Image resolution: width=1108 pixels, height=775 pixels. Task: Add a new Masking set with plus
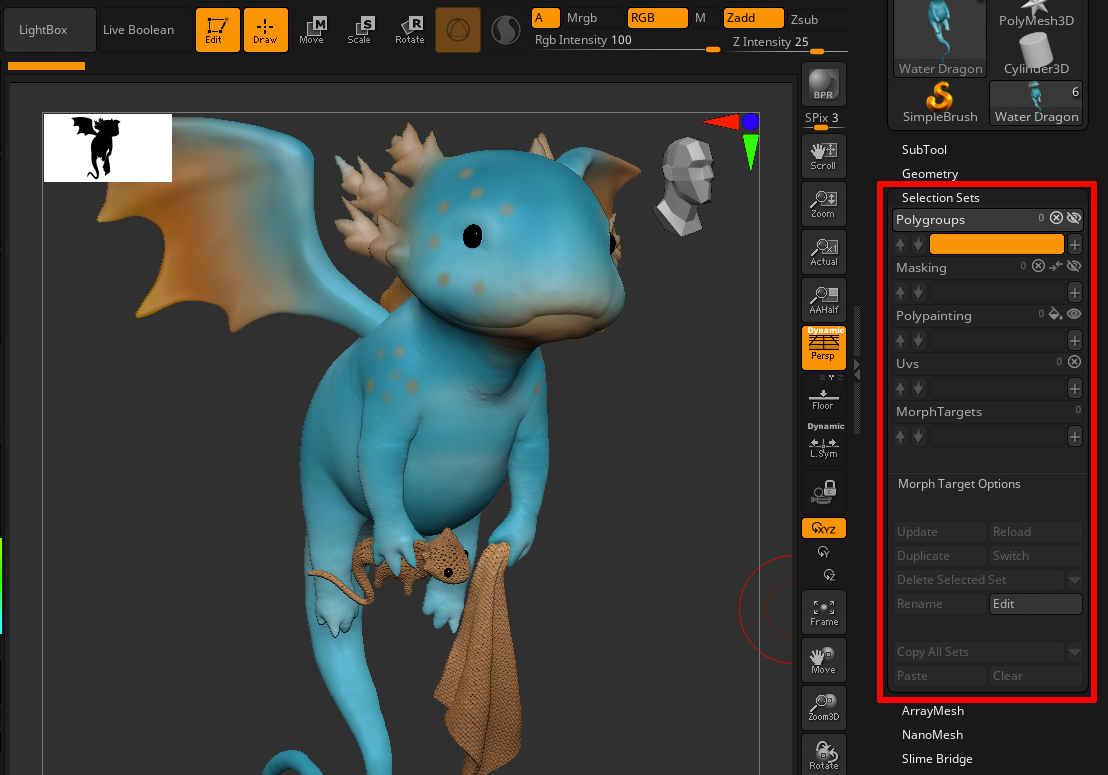(1074, 292)
